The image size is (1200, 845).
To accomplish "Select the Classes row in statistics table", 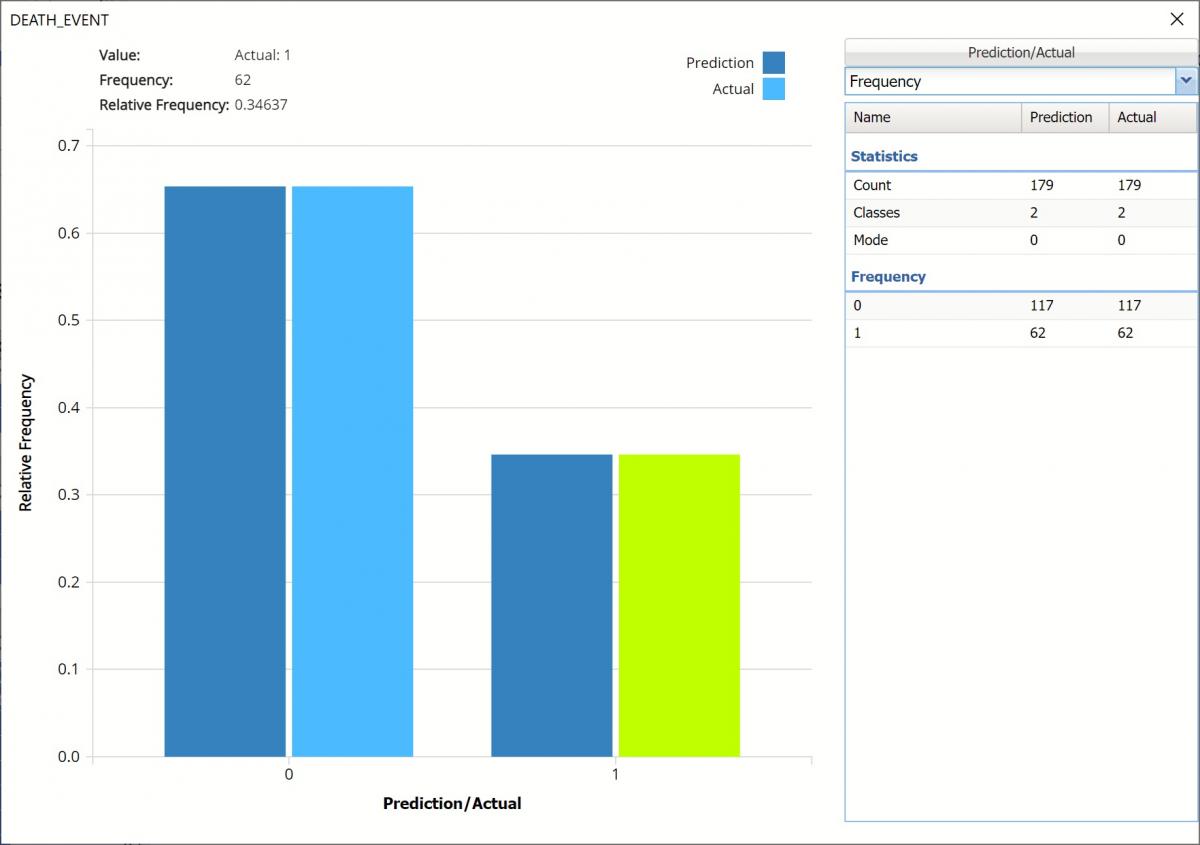I will [x=1020, y=212].
